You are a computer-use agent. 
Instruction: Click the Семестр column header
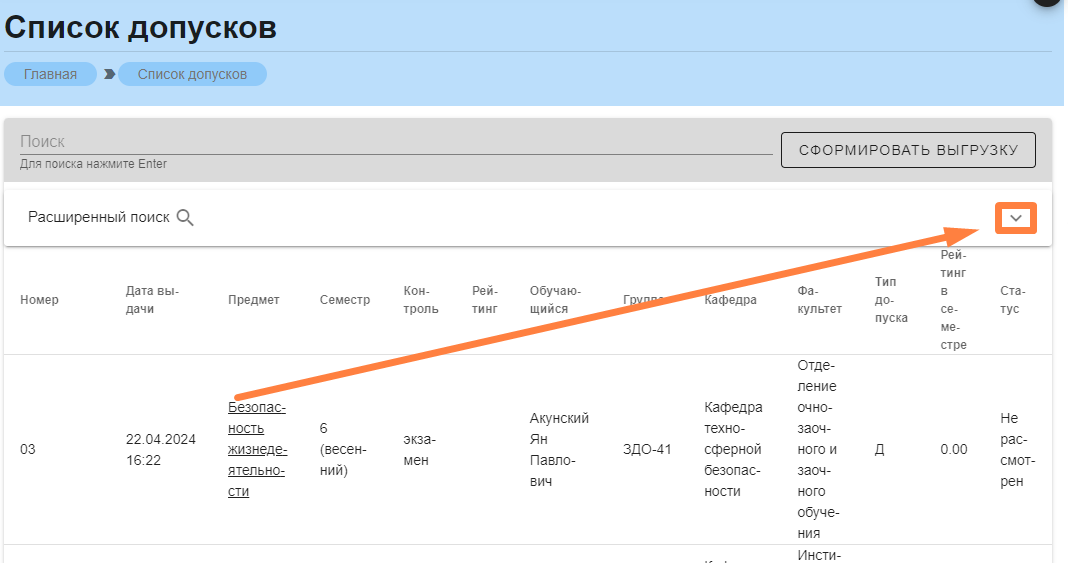pyautogui.click(x=344, y=300)
